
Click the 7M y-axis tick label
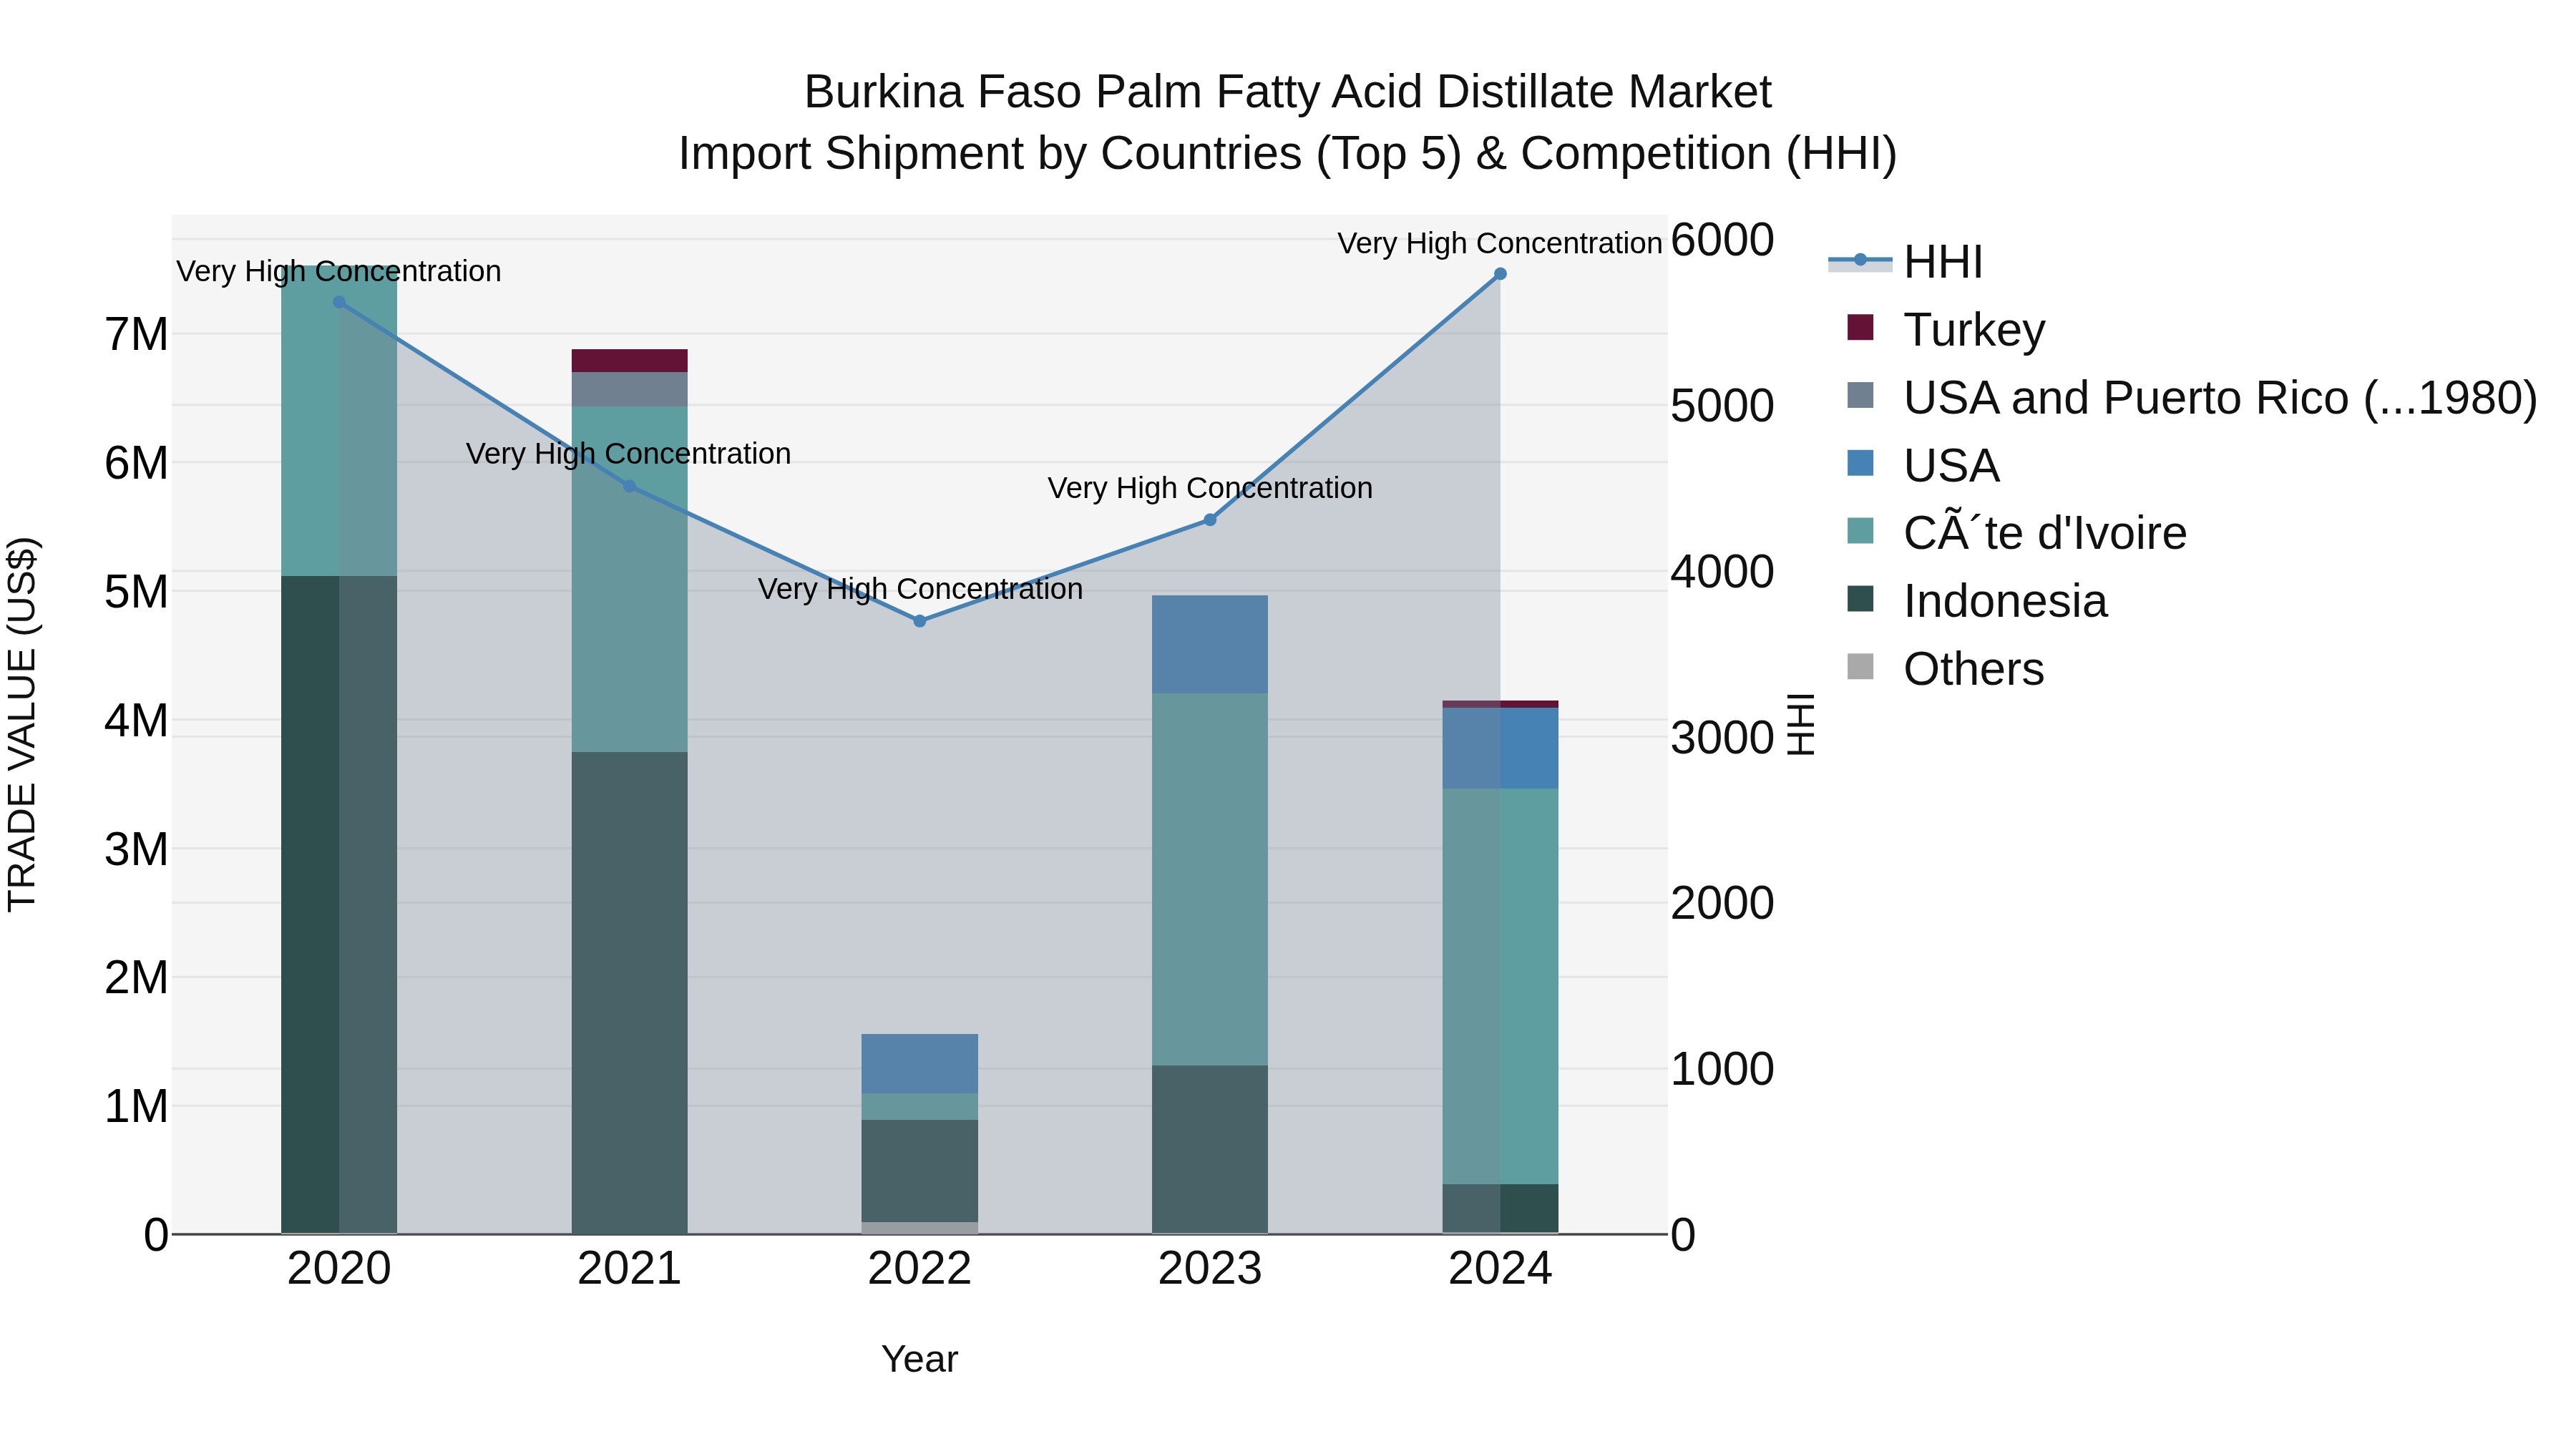click(x=137, y=334)
